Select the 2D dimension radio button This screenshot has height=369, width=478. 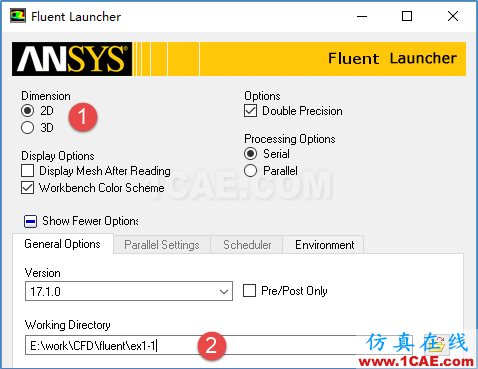27,111
